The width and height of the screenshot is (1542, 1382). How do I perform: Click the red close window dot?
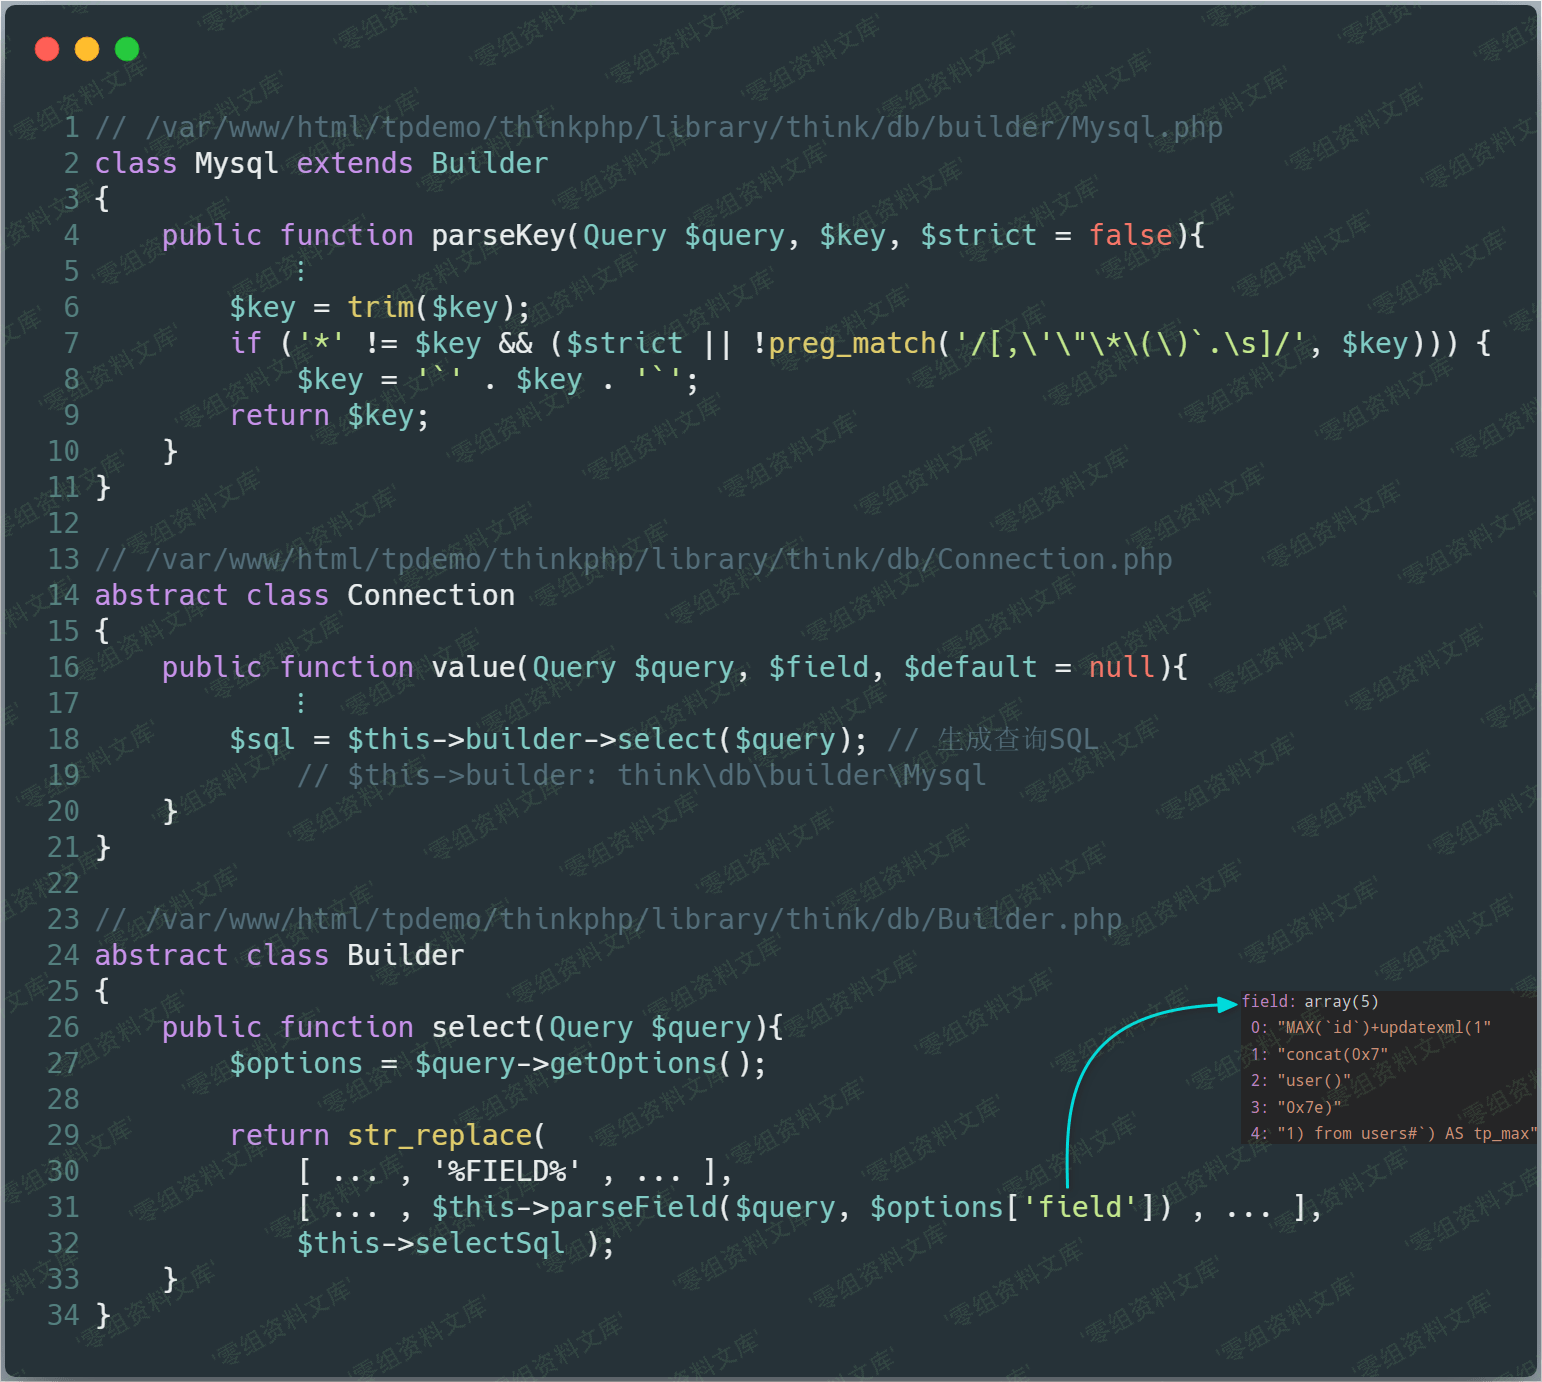(47, 49)
